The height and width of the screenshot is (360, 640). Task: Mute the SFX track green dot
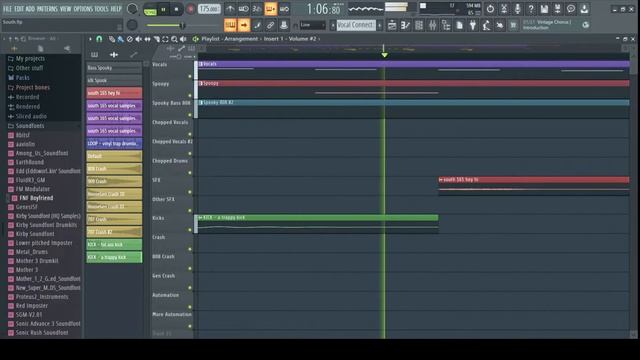(190, 192)
